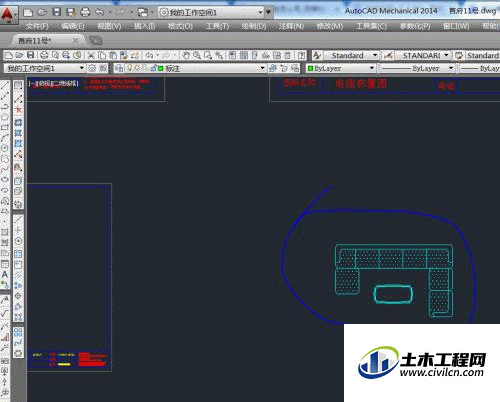The width and height of the screenshot is (500, 402).
Task: Toggle the lock icon of 标注 layer
Action: (153, 68)
